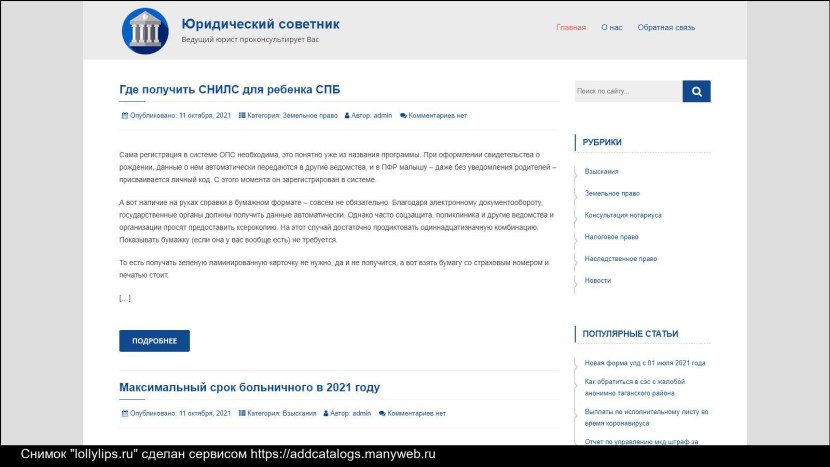Click the admin author link of first post
The image size is (830, 467).
[x=383, y=116]
